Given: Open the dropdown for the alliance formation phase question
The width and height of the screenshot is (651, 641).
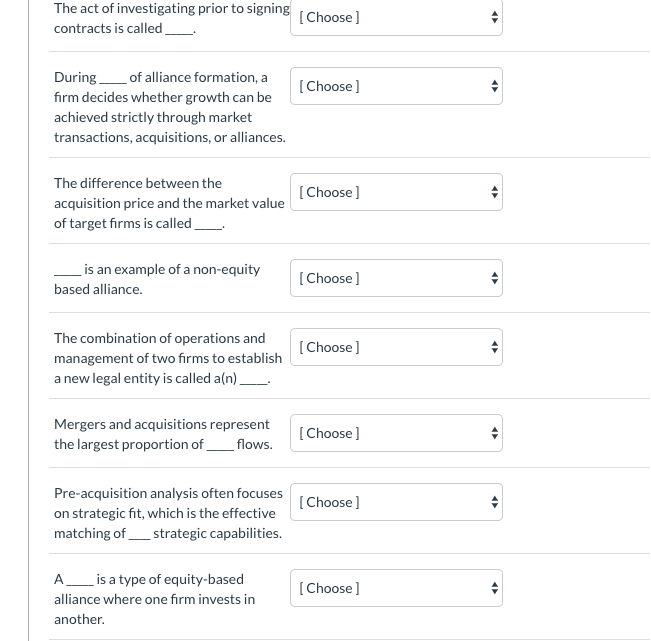Looking at the screenshot, I should coord(396,86).
